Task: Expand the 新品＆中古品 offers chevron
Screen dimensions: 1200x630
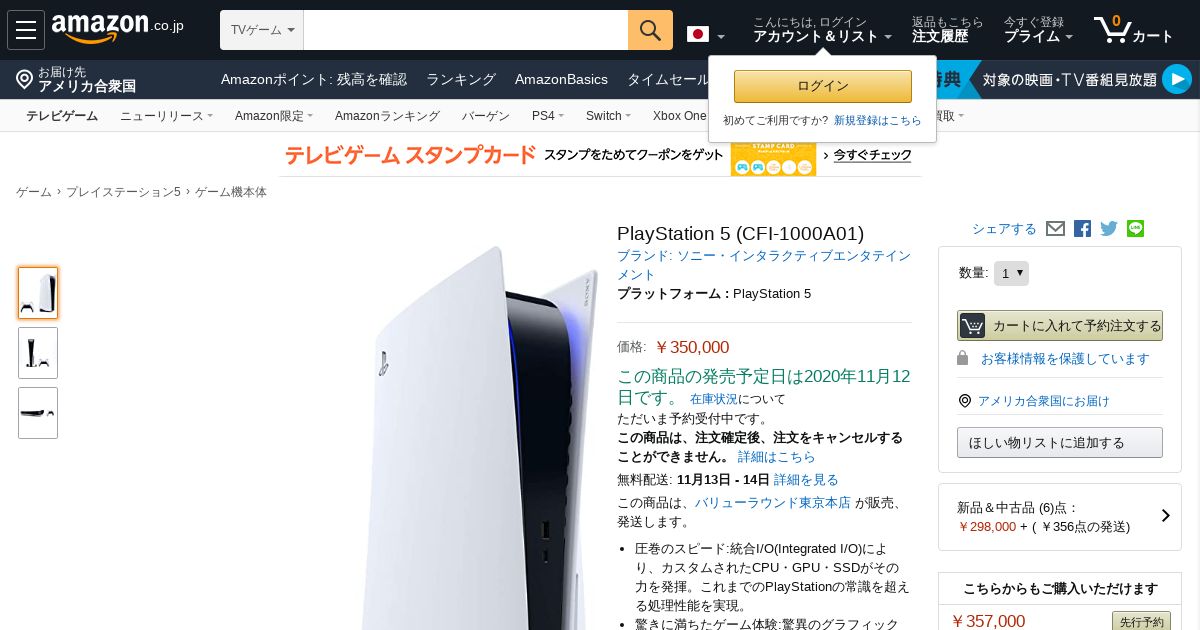Action: tap(1166, 516)
